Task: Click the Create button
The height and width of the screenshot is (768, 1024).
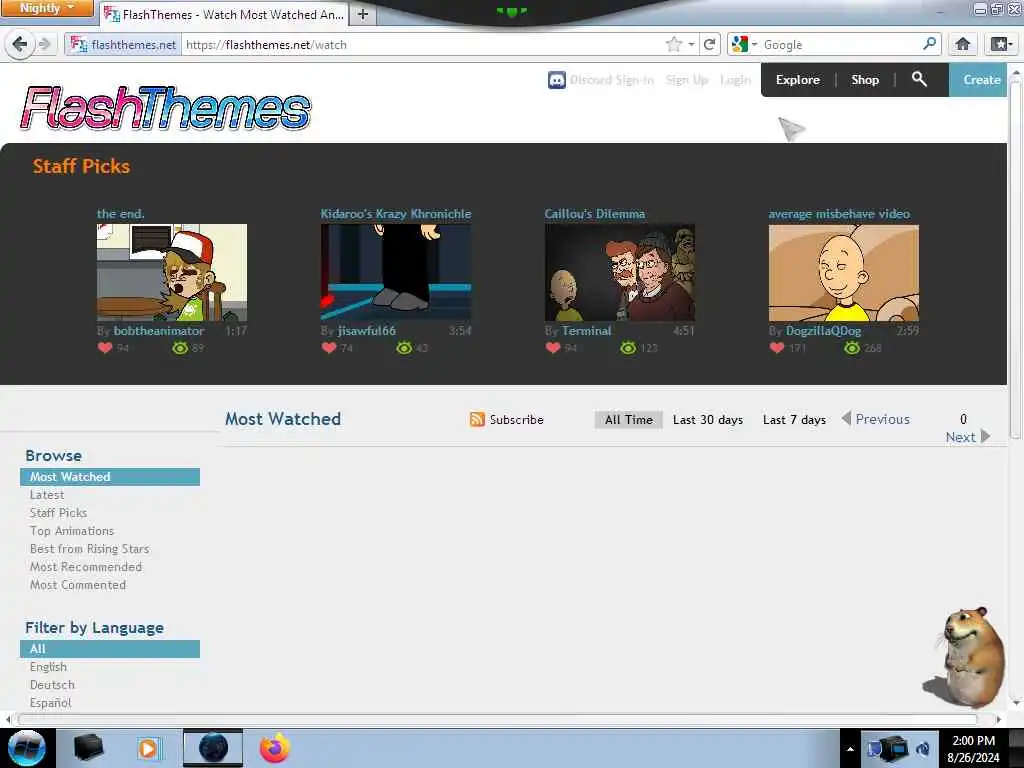Action: [x=978, y=80]
